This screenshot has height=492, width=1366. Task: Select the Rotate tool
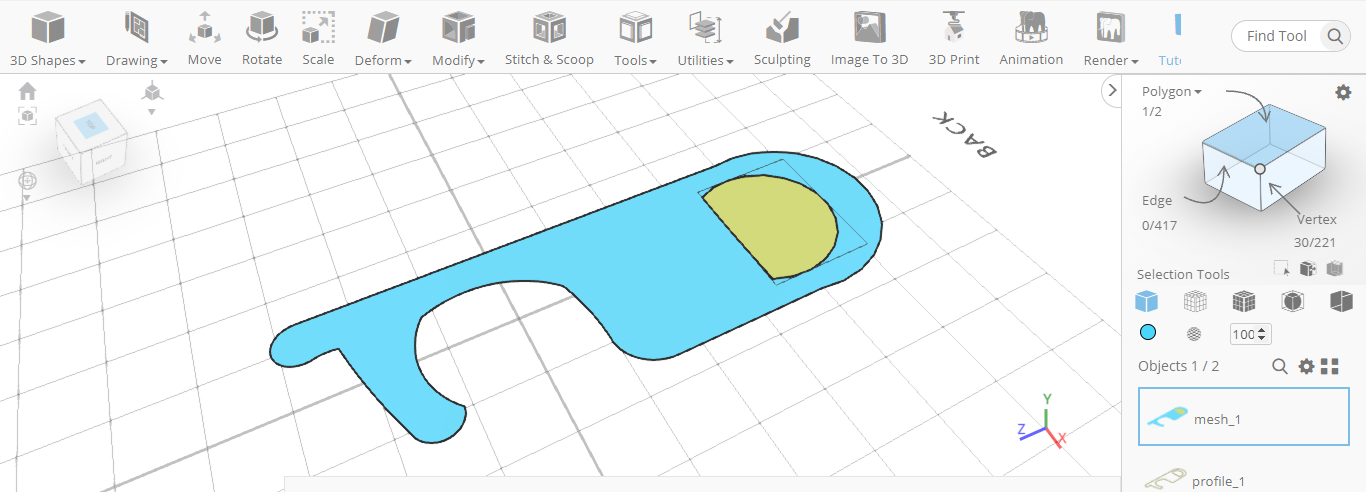click(x=262, y=38)
